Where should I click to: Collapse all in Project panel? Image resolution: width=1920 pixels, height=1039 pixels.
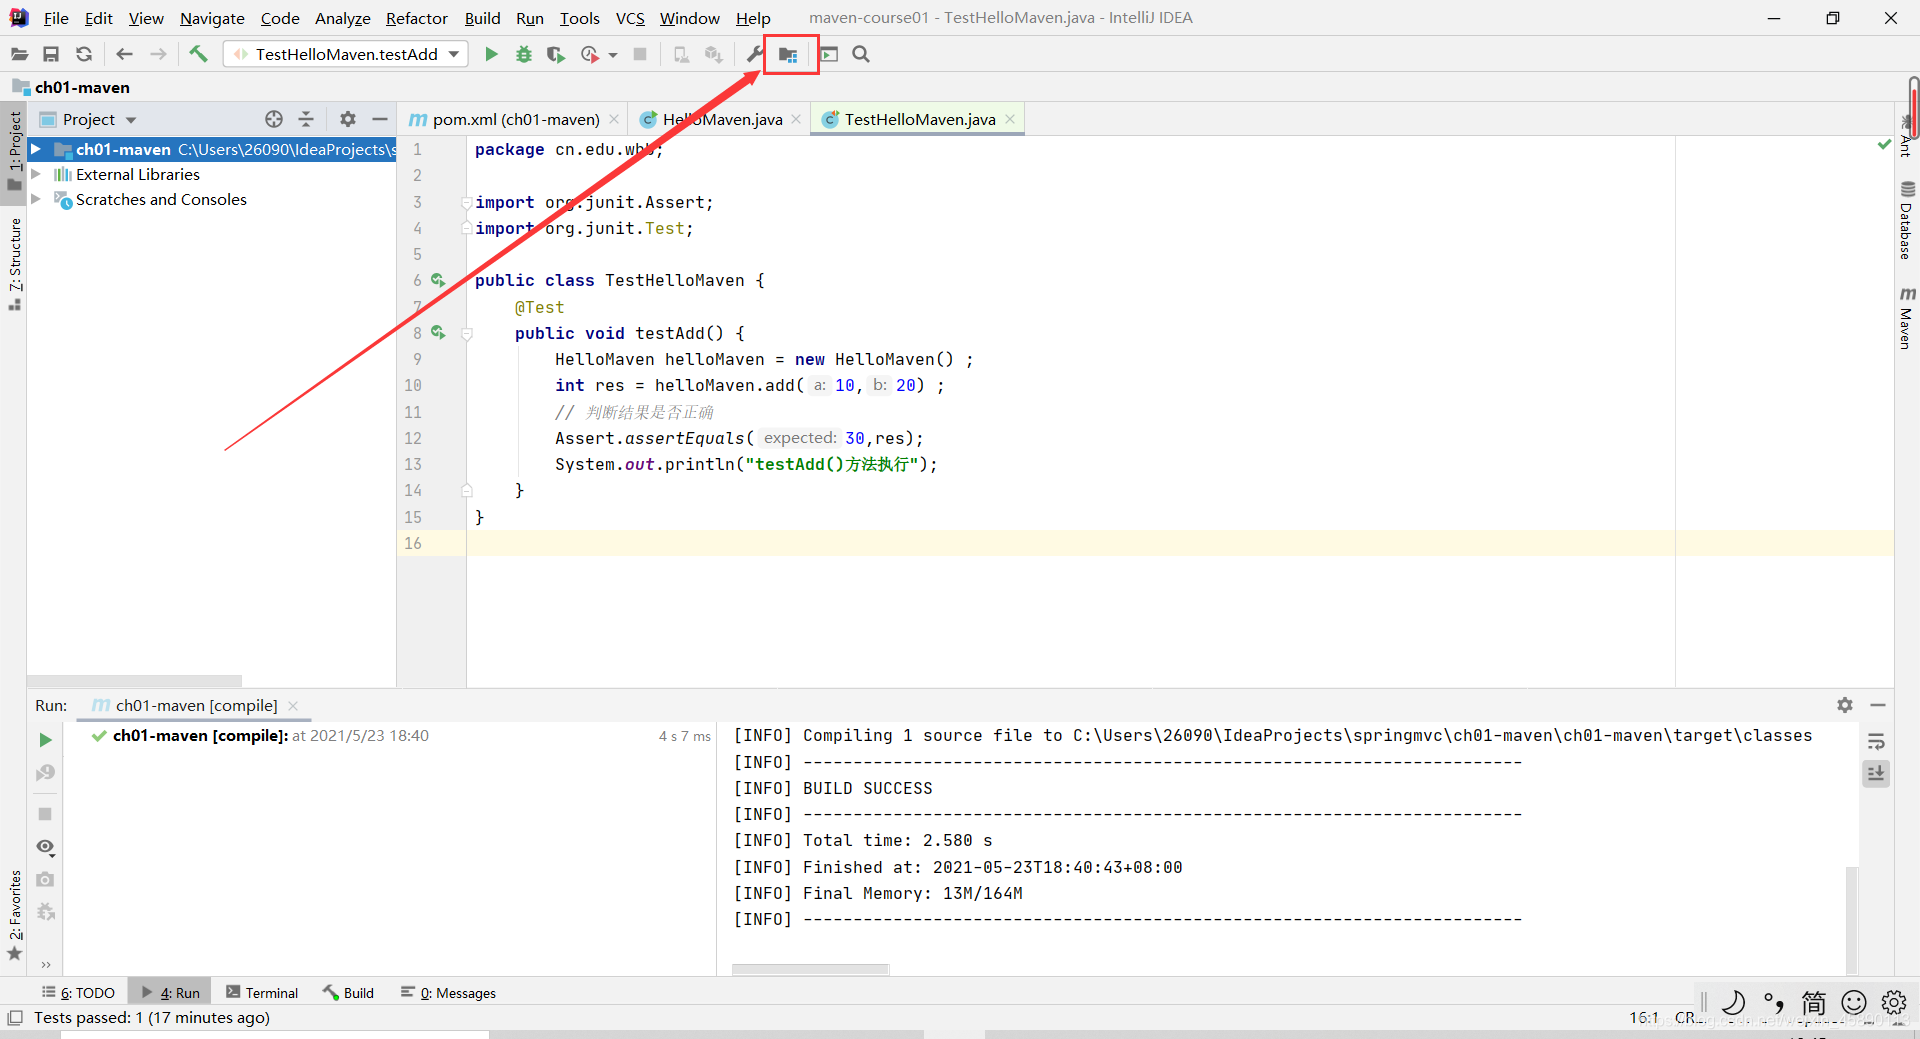(306, 119)
